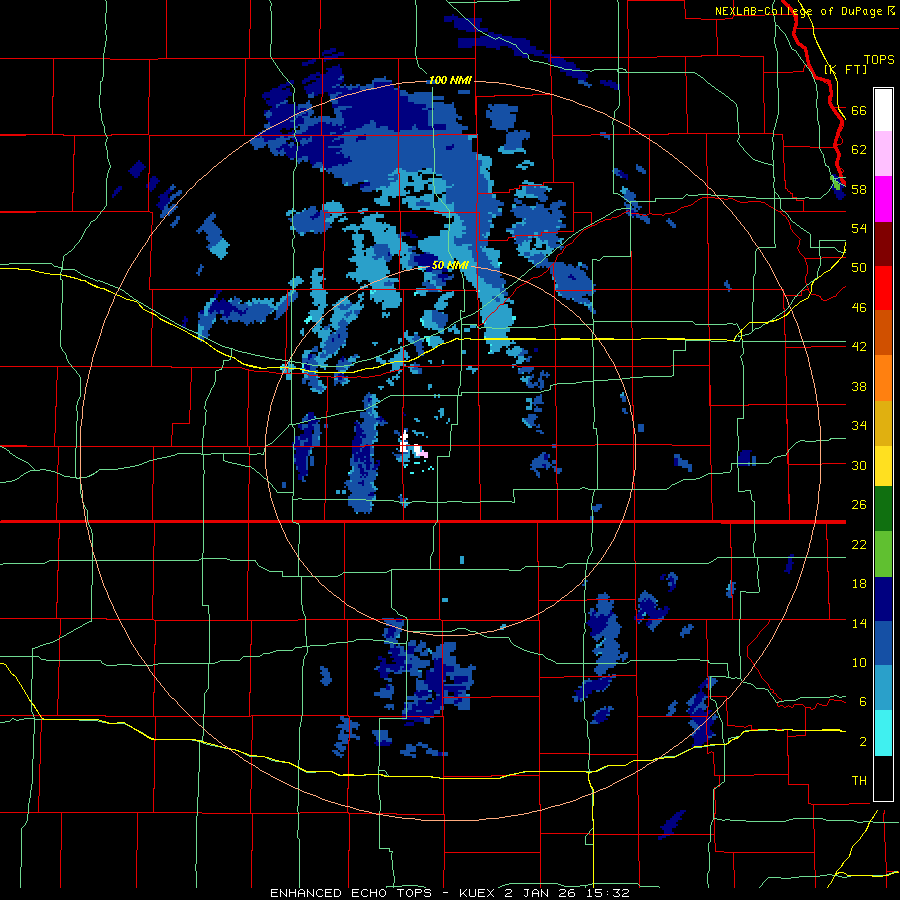Click legend value 46

859,308
